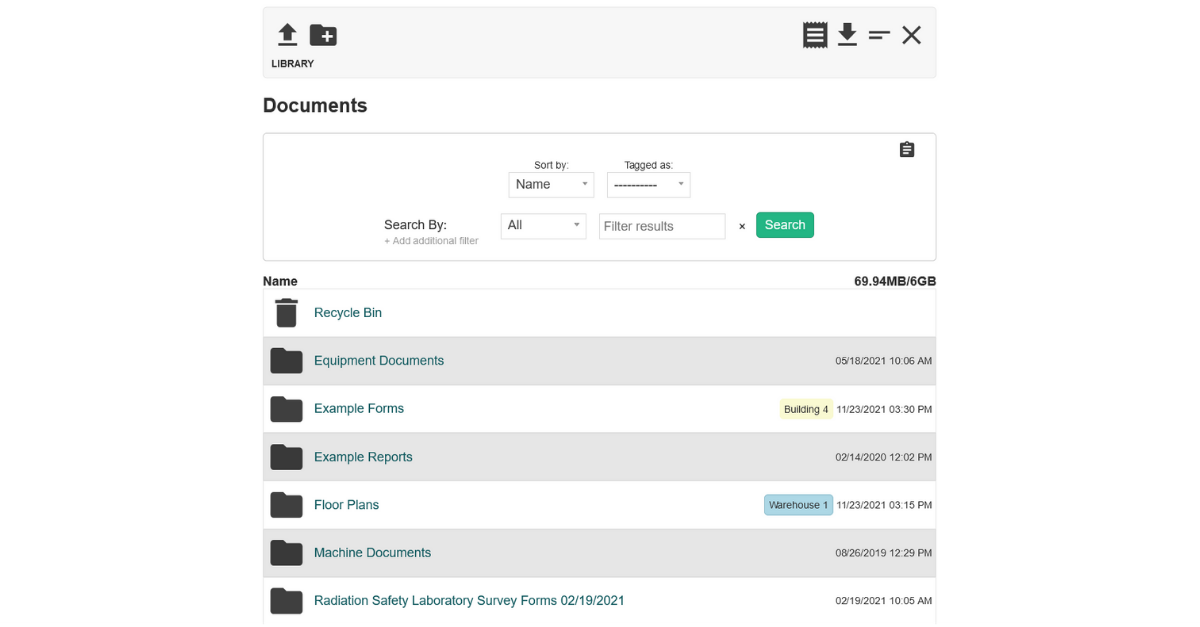Click the Equipment Documents folder icon
1200x627 pixels.
pos(287,361)
